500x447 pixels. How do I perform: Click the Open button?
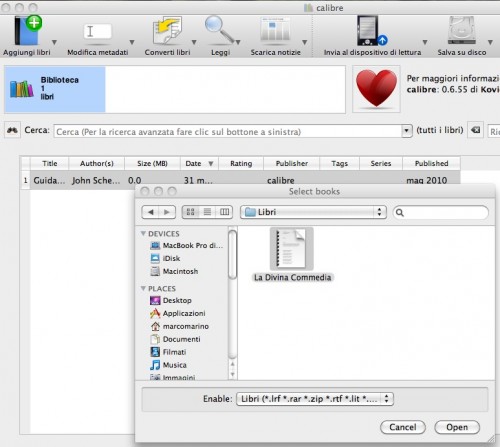click(457, 427)
